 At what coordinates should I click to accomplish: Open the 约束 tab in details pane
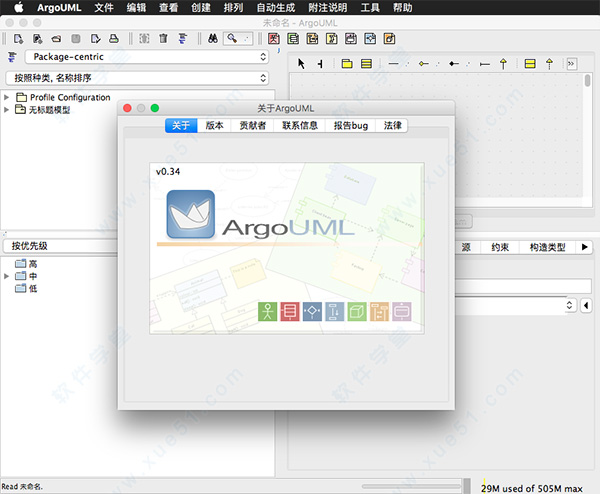click(x=500, y=247)
